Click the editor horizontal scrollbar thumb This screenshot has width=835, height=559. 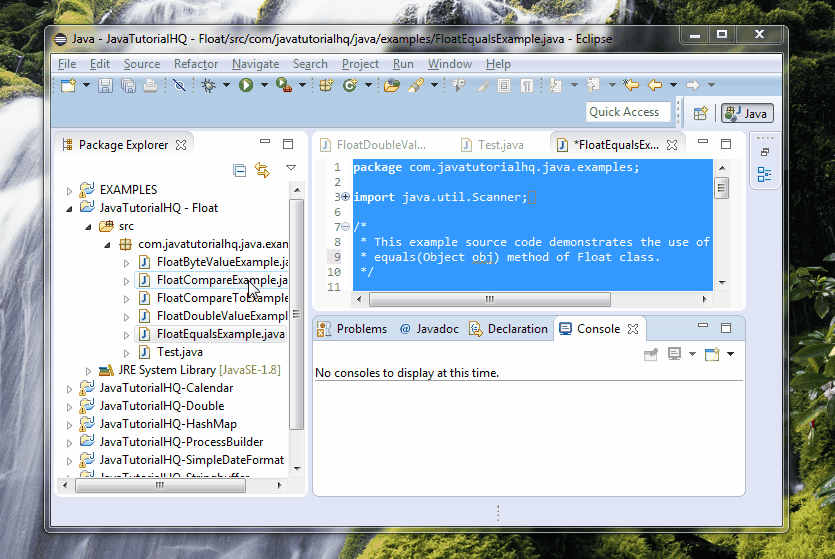[x=490, y=300]
